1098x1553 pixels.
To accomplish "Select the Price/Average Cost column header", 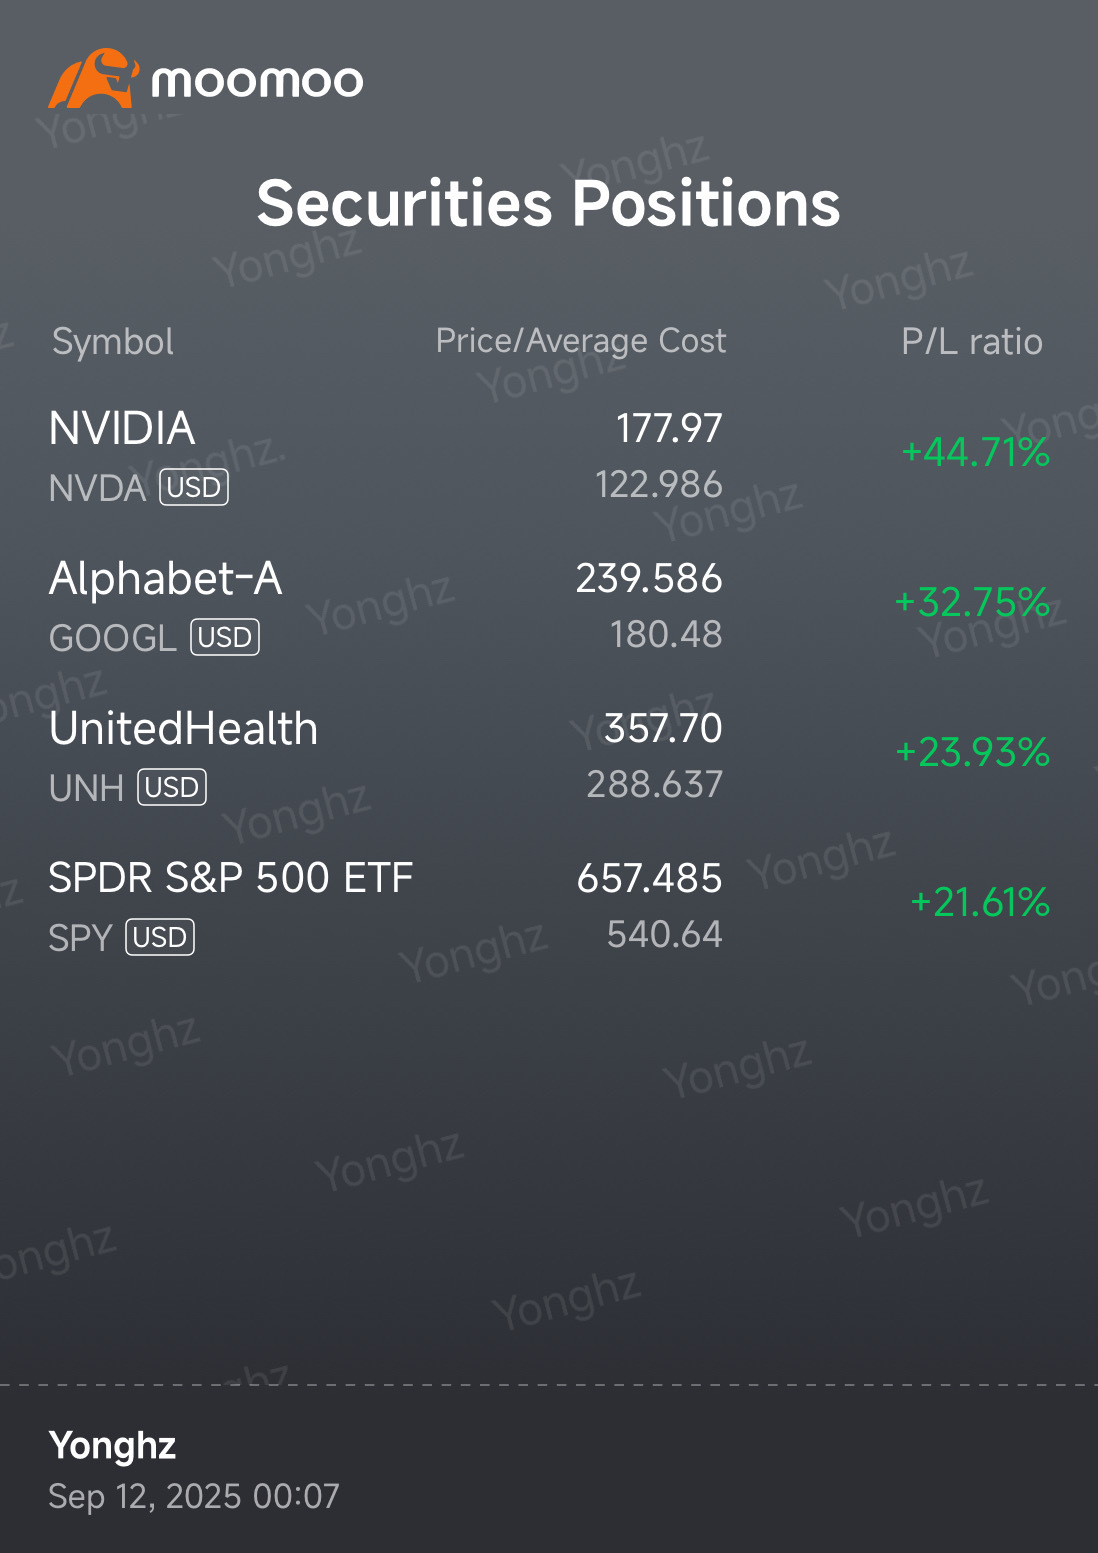I will click(581, 341).
